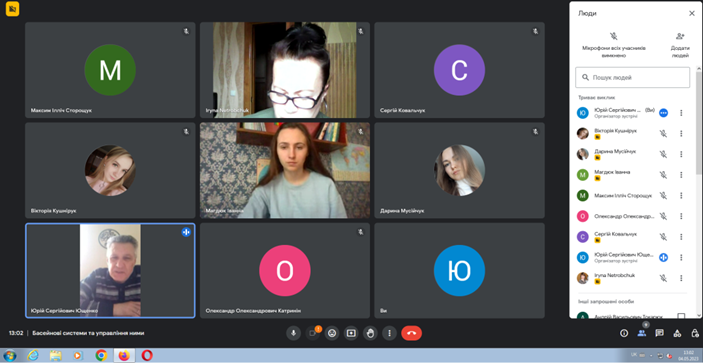Select the Магдюк Іванна video tile
Viewport: 703px width, 363px height.
pos(285,170)
